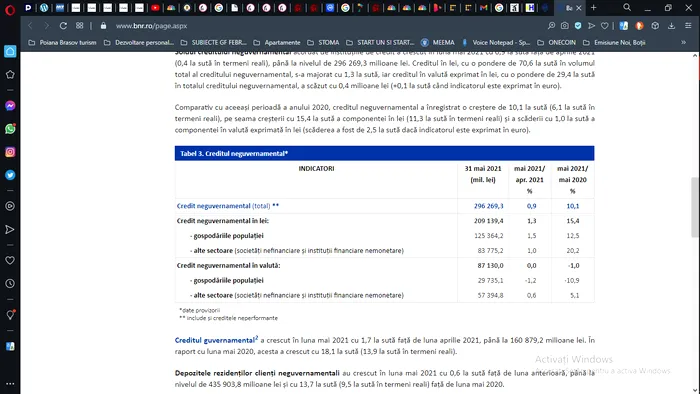
Task: Expand the ONECOIN bookmark folder
Action: coord(557,42)
